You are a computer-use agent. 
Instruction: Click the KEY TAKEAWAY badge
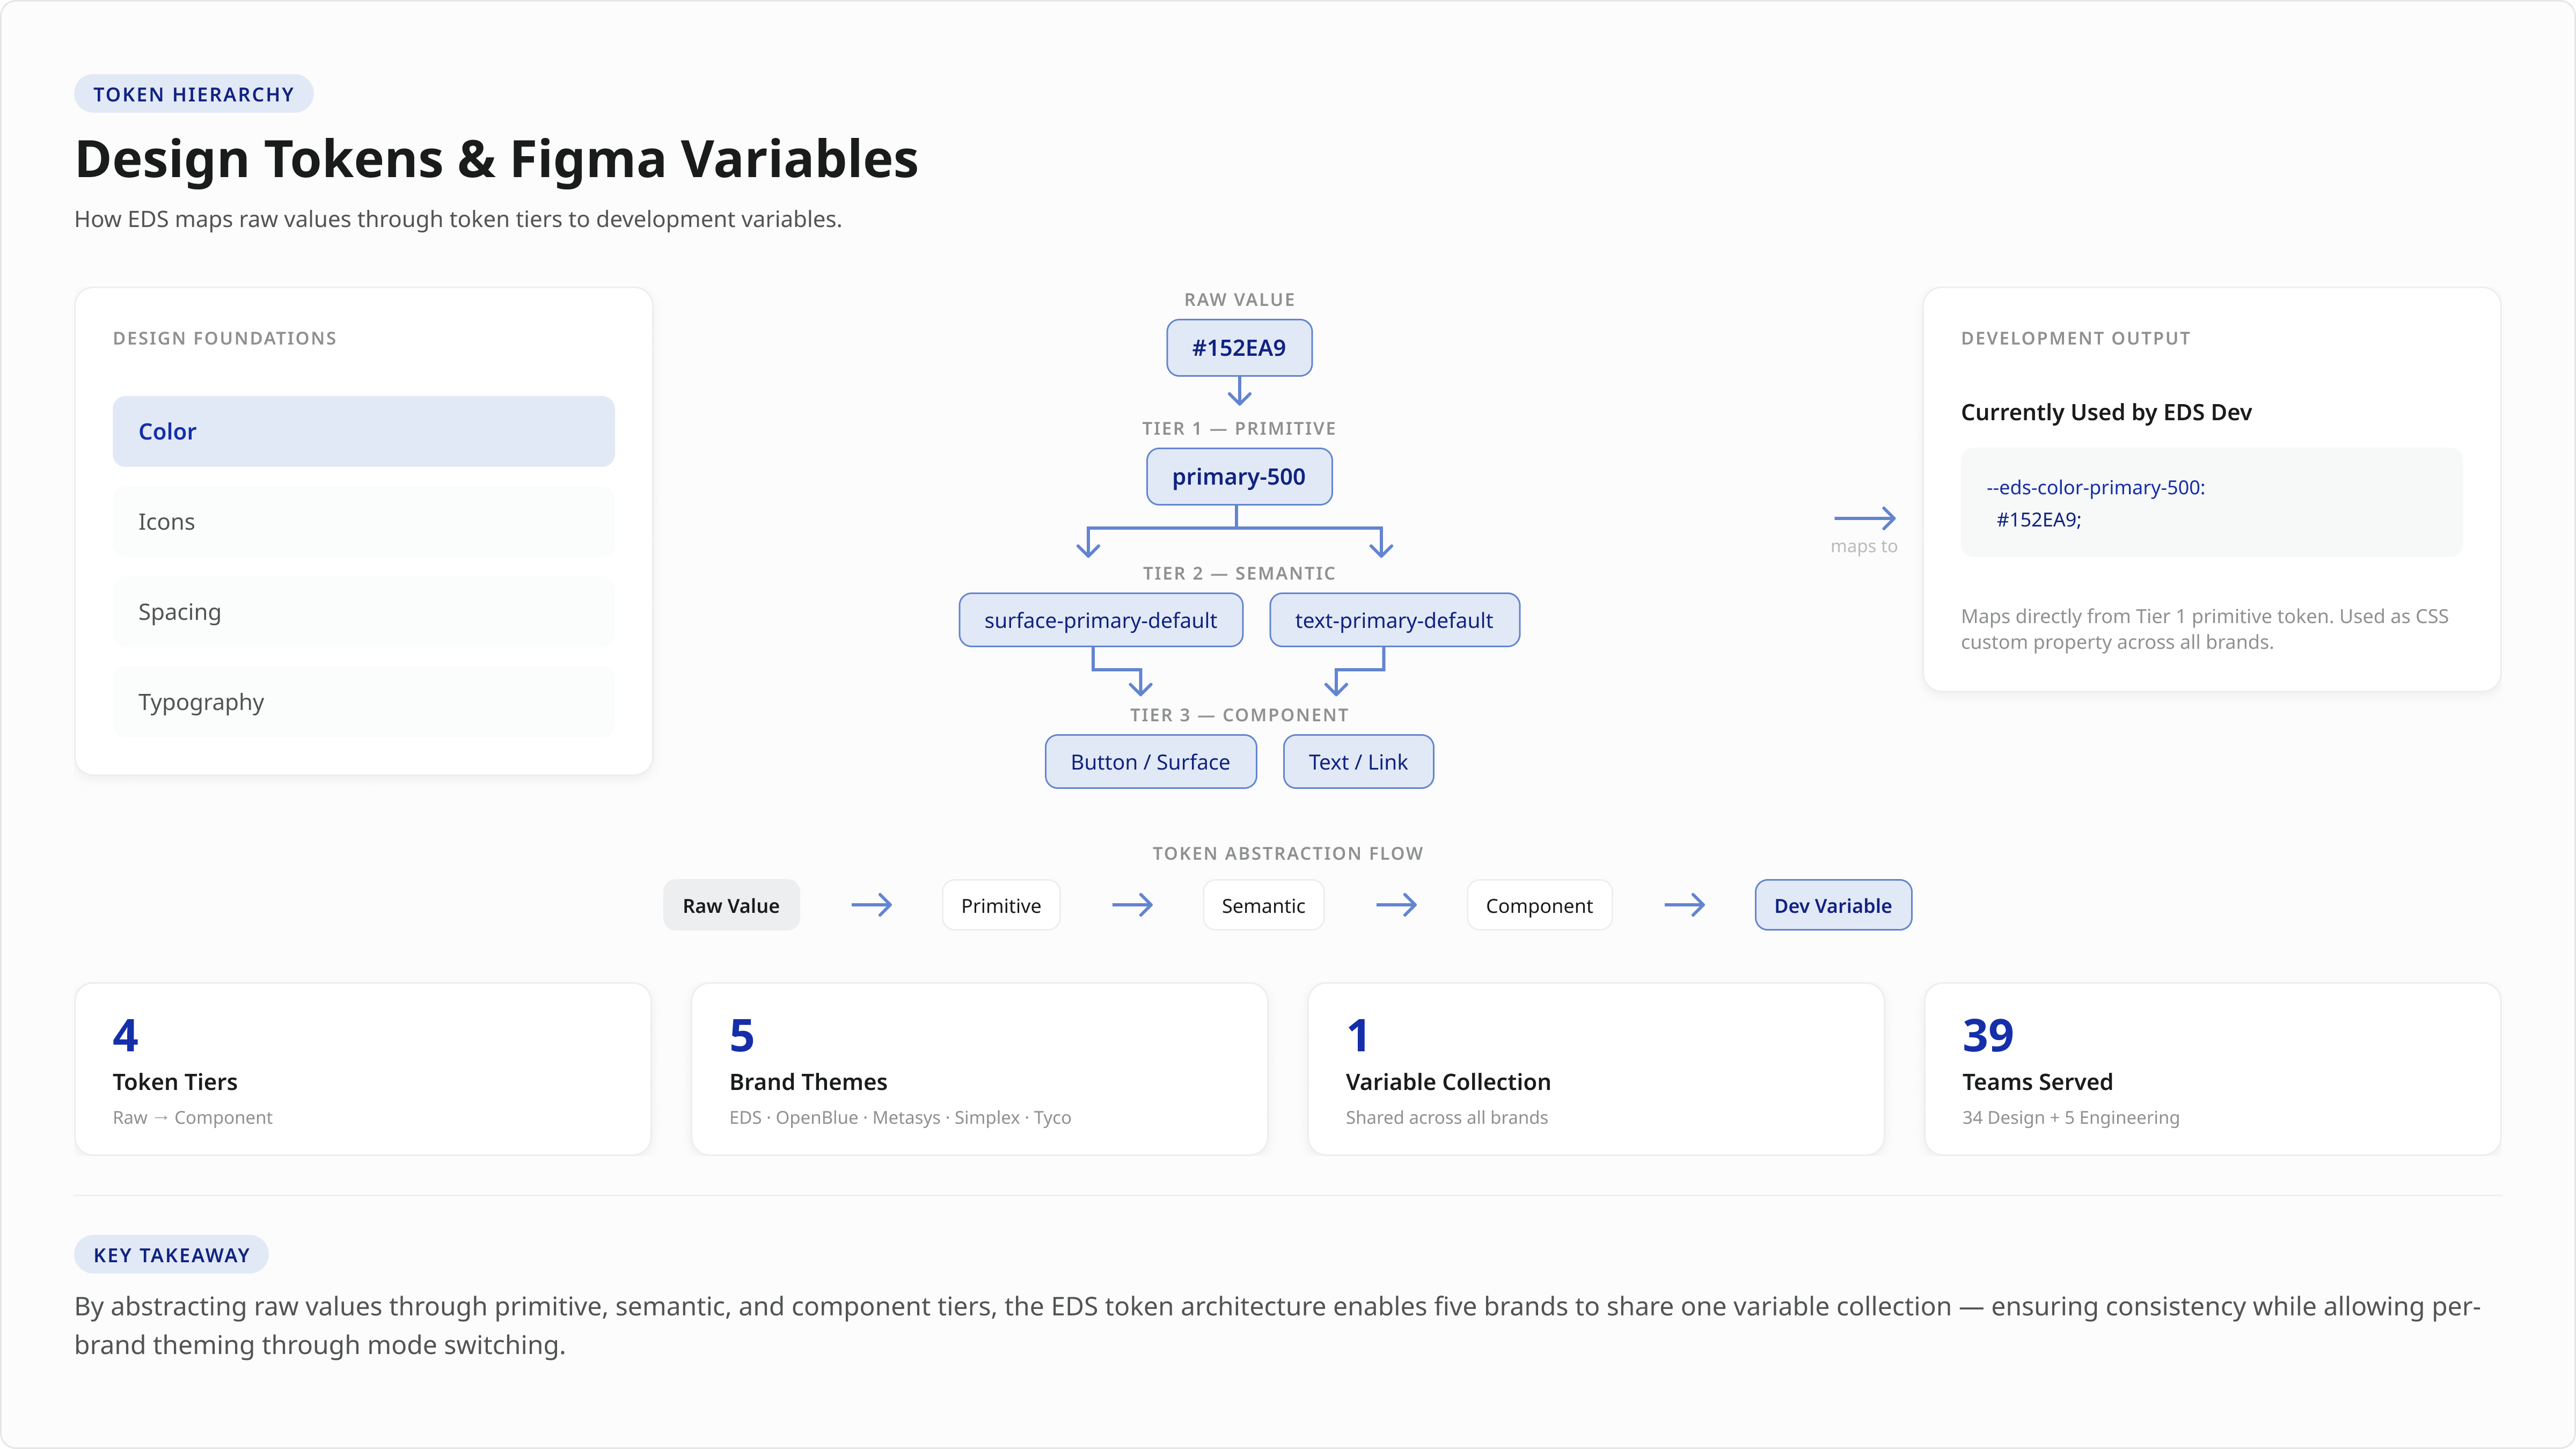[170, 1254]
